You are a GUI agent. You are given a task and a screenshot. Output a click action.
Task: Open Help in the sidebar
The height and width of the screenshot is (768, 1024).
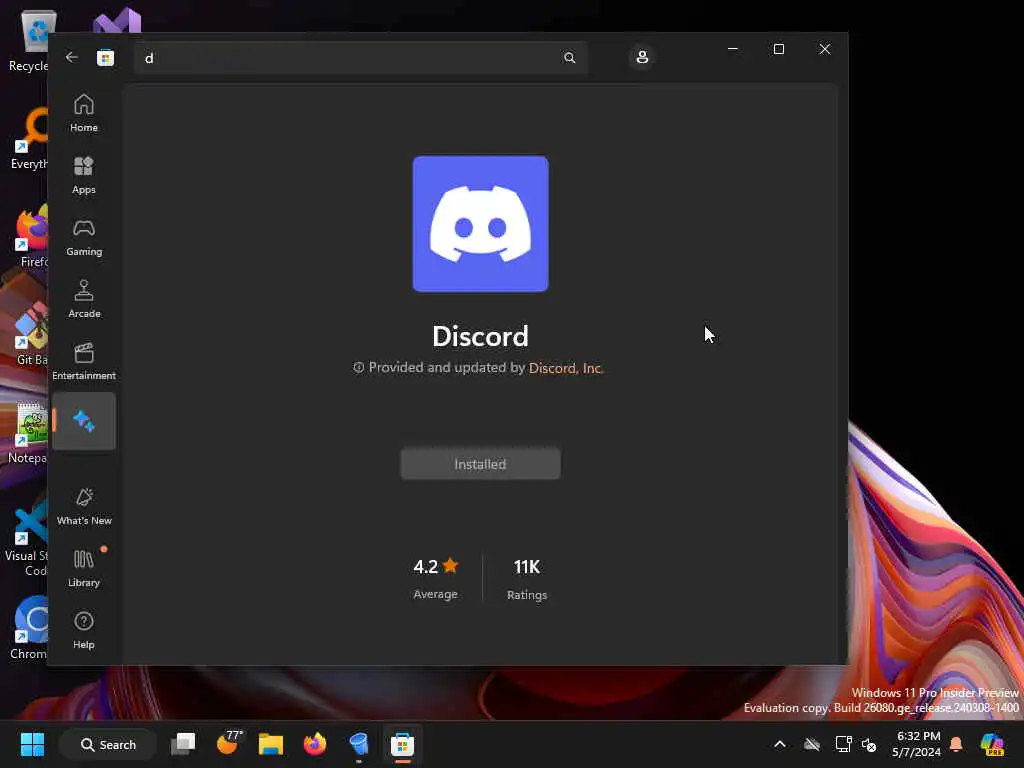click(84, 630)
